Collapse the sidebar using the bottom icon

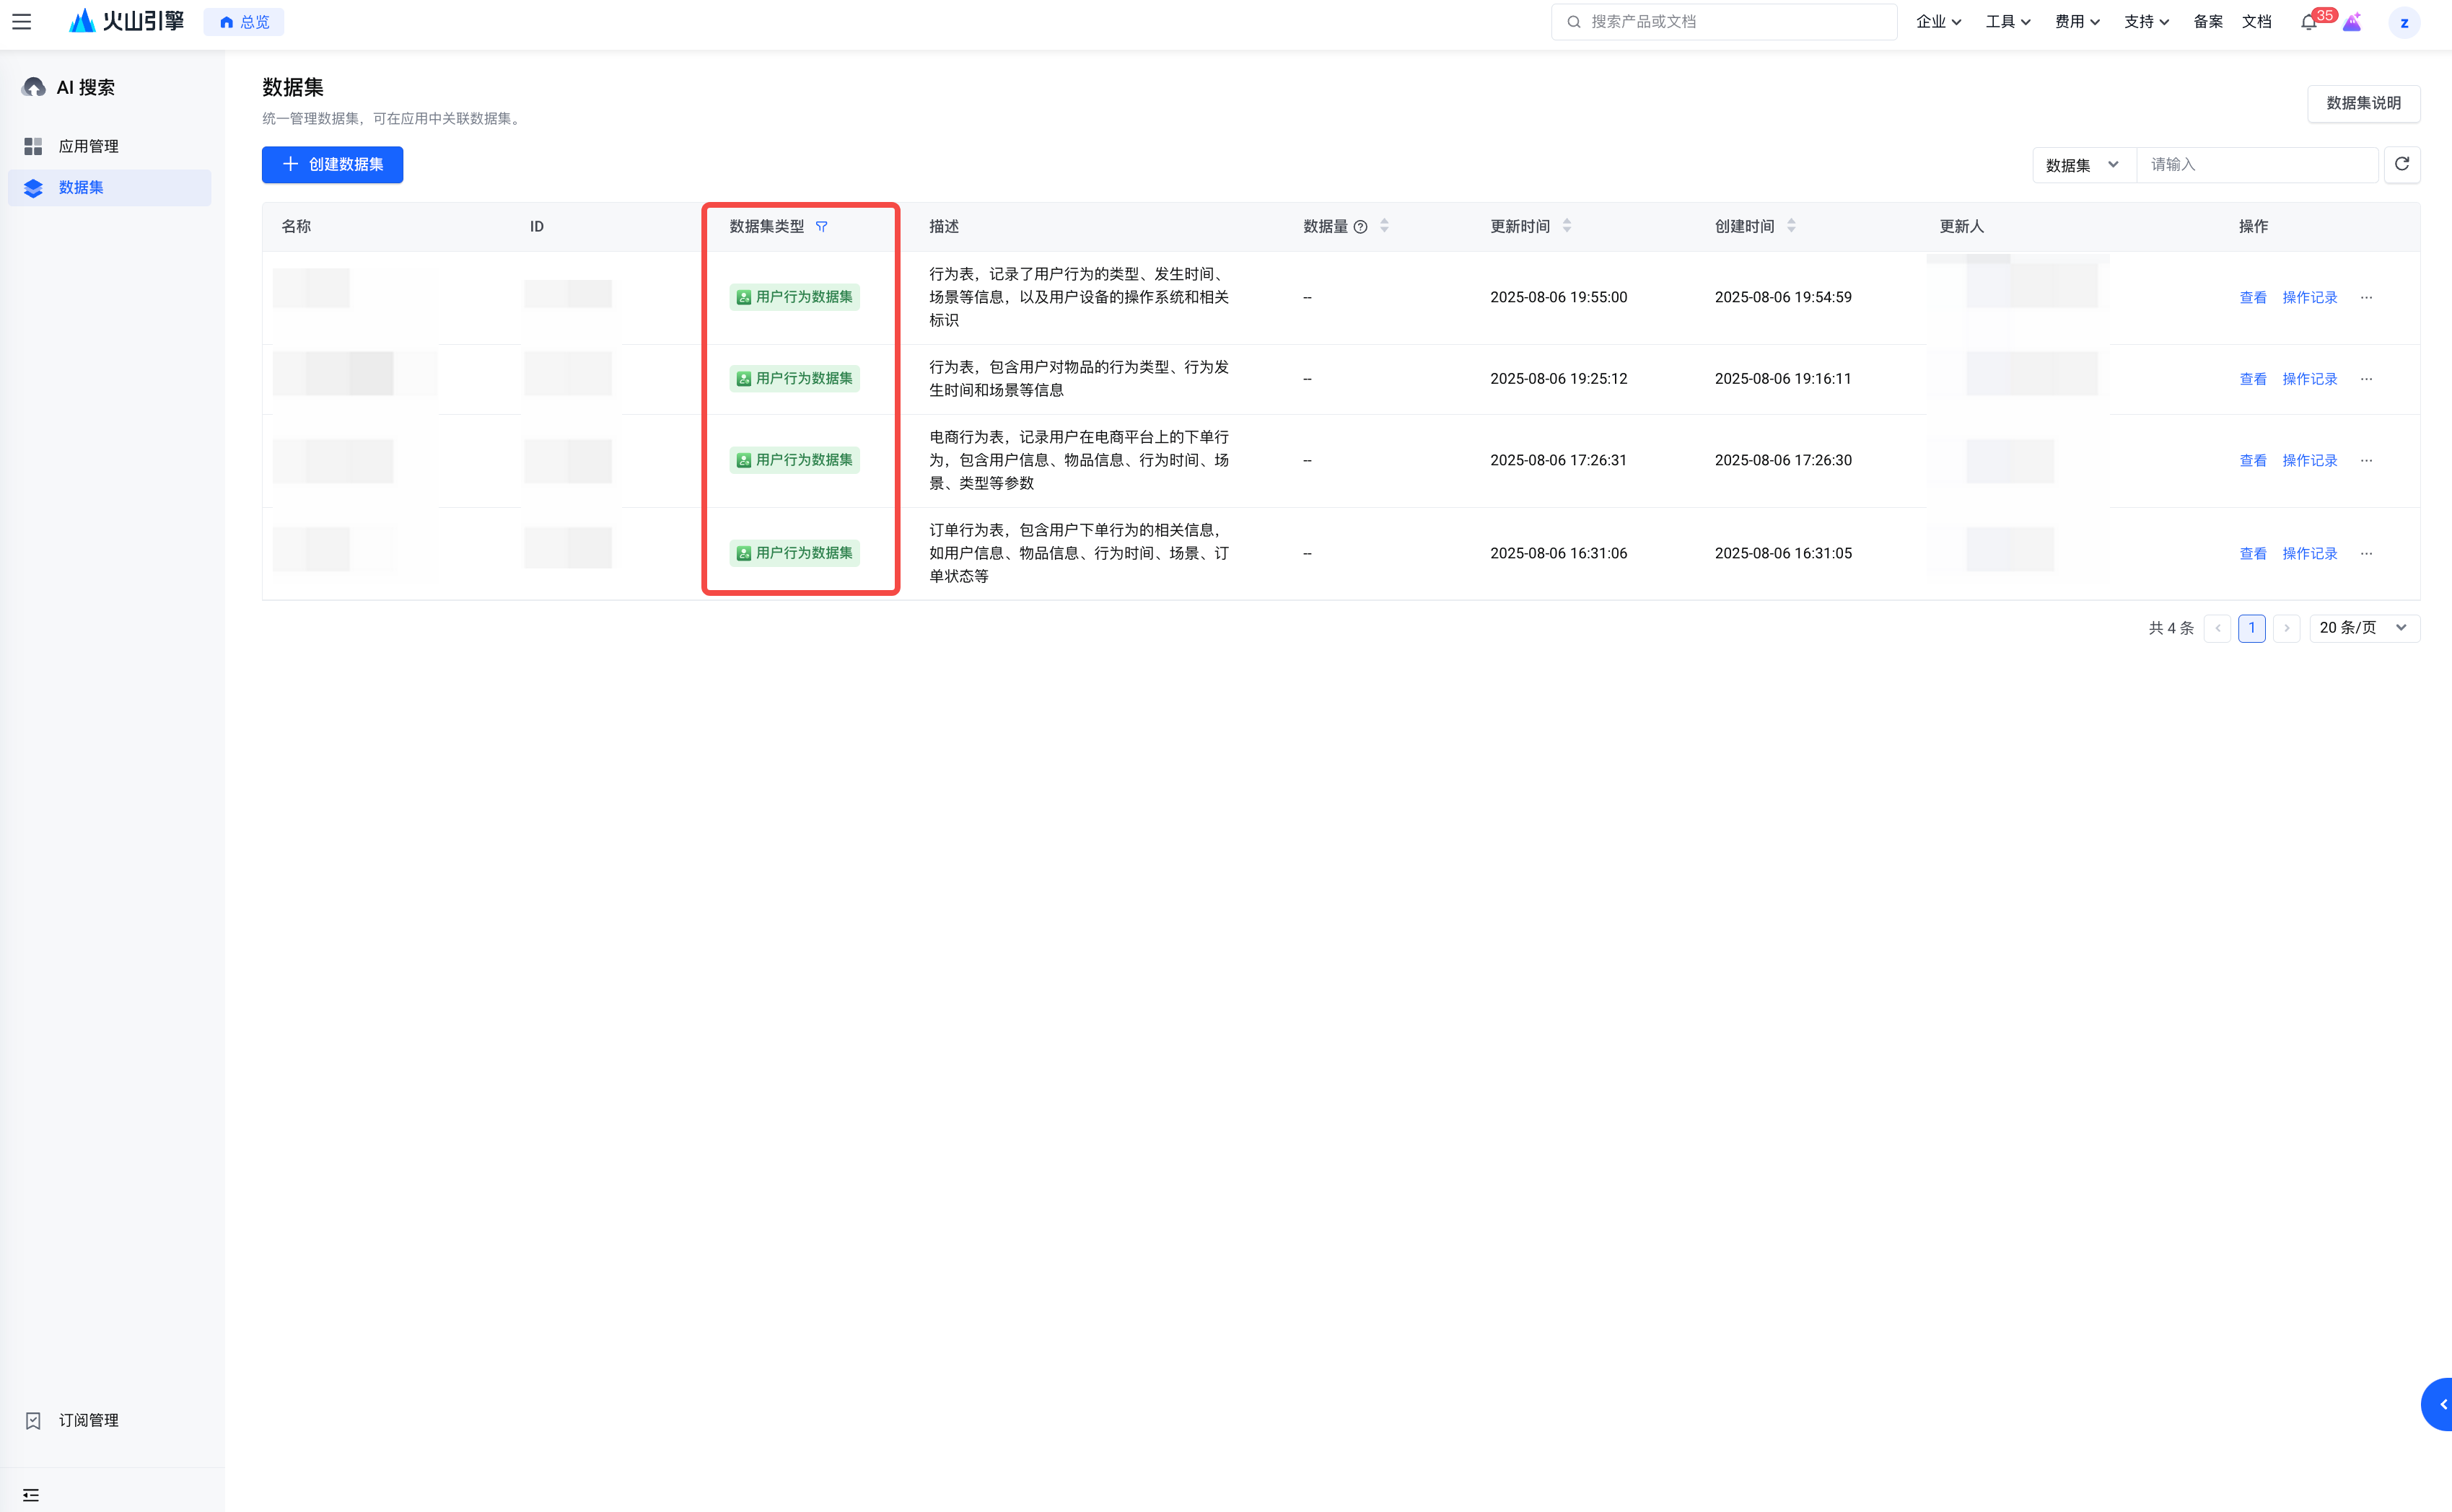31,1494
